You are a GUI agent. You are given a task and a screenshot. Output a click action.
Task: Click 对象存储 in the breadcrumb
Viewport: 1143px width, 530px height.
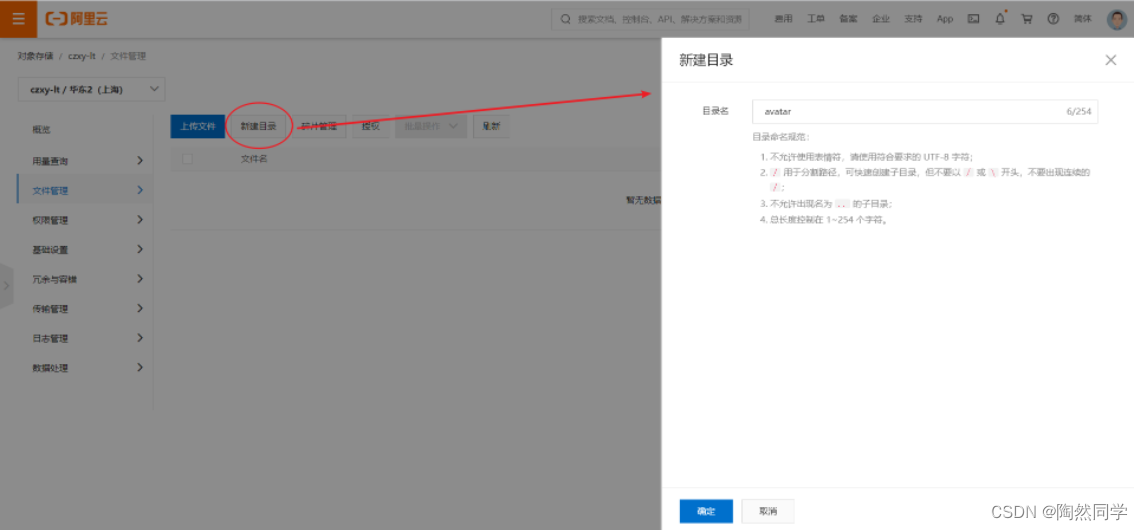(x=35, y=56)
